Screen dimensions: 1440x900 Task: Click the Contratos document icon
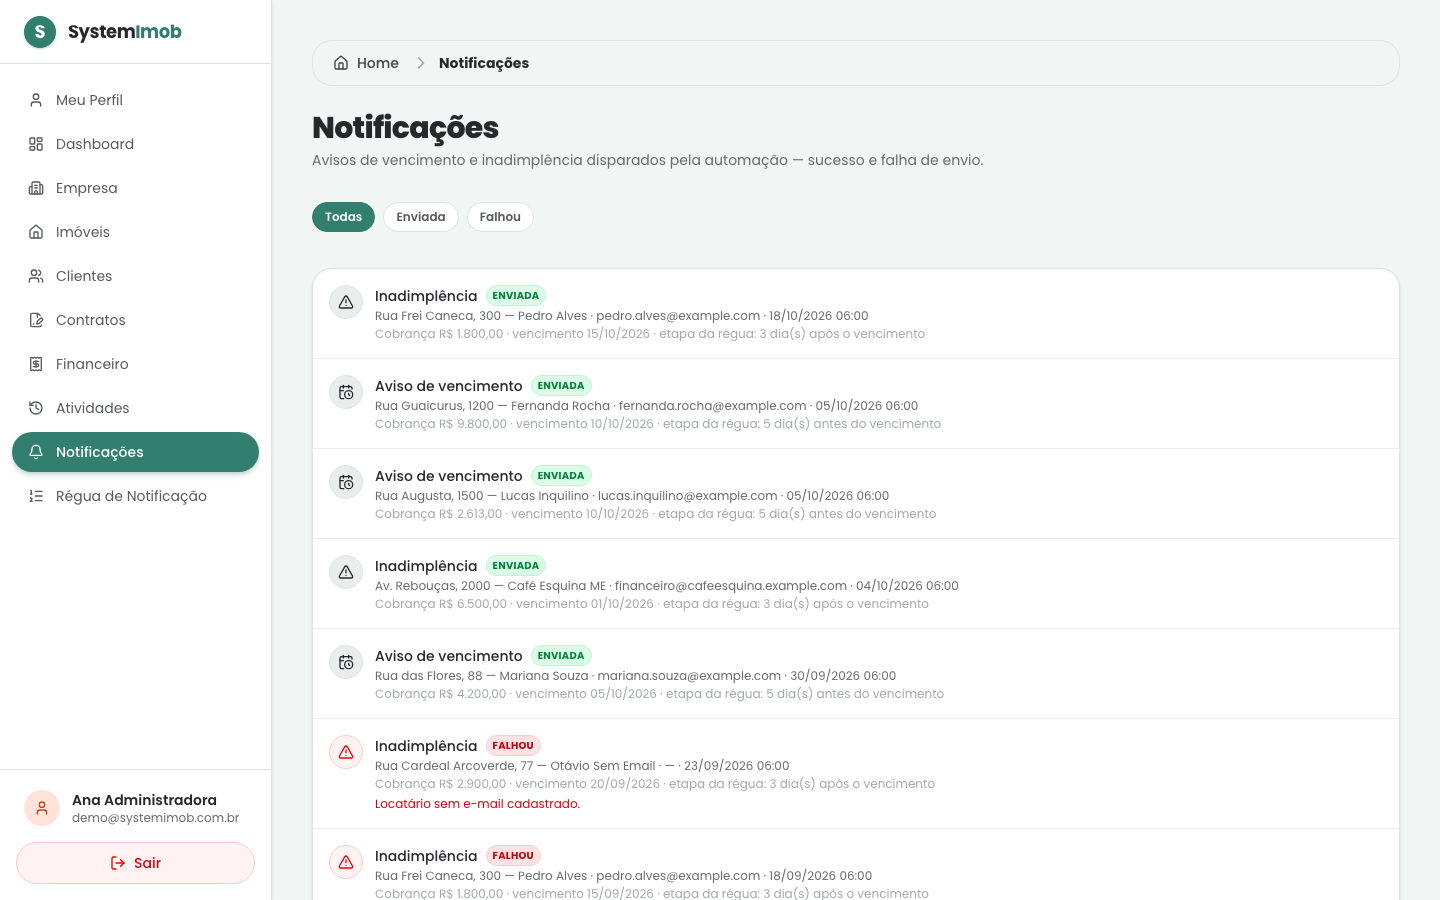(36, 320)
